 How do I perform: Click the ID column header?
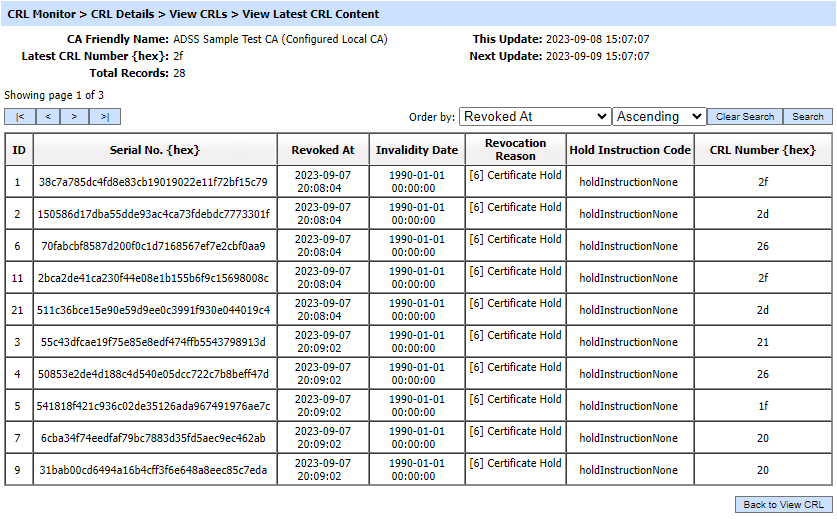tap(18, 150)
